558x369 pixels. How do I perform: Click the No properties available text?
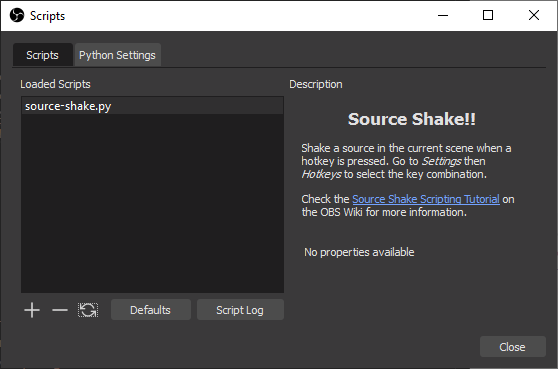coord(359,252)
